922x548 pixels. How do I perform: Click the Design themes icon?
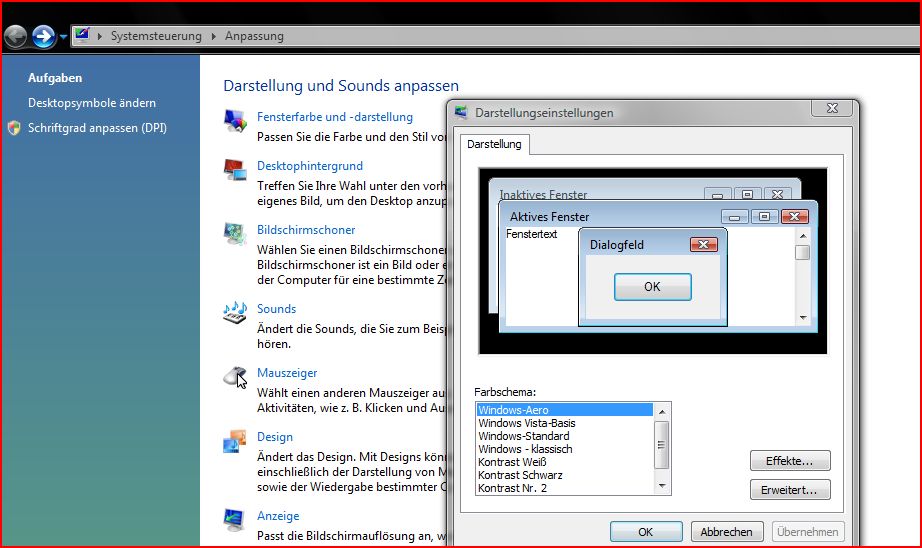[235, 440]
